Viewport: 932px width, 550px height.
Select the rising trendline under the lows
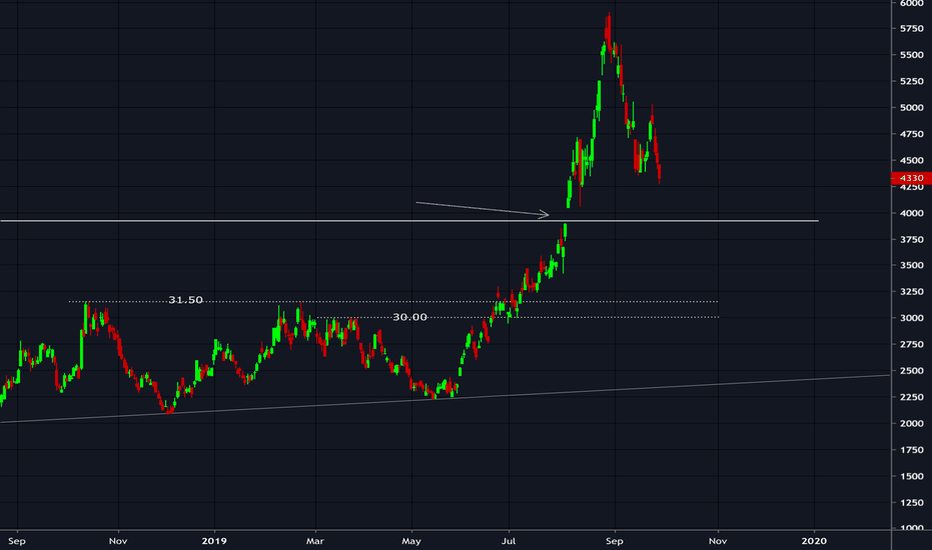pos(445,399)
